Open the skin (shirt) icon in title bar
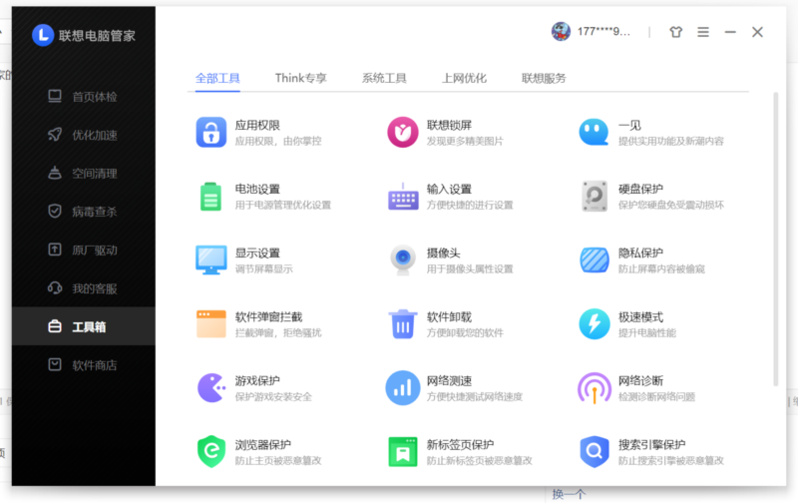798x503 pixels. click(676, 32)
